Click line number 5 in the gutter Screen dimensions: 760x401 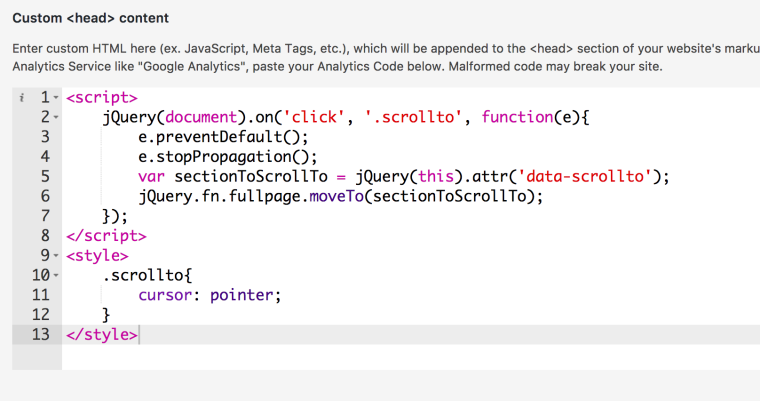point(43,177)
